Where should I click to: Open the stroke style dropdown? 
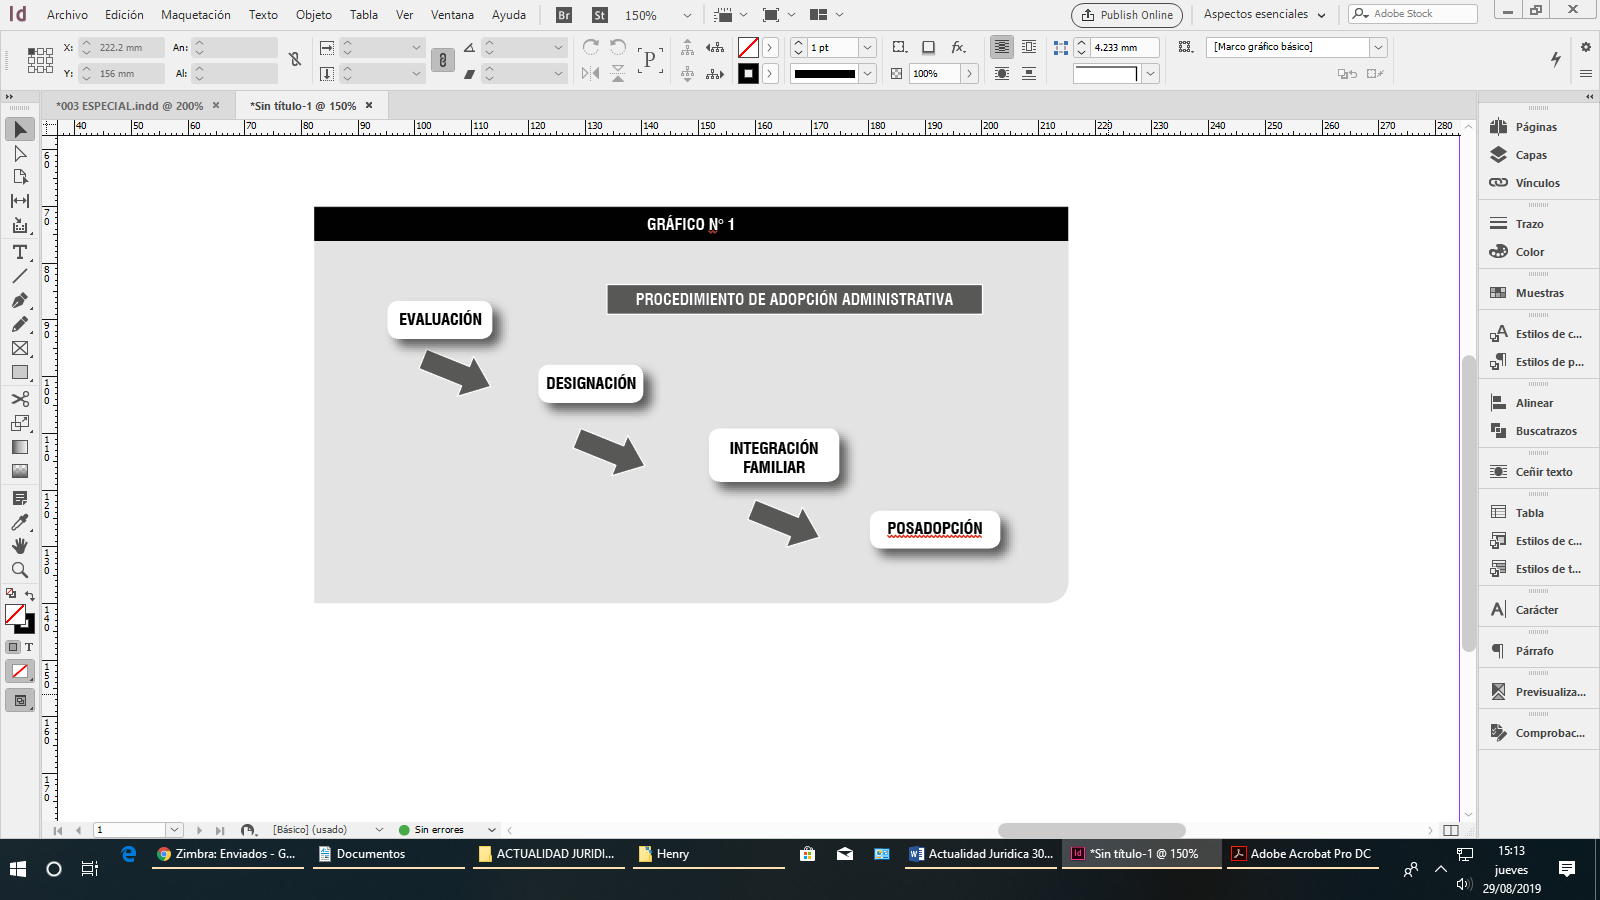click(x=868, y=73)
